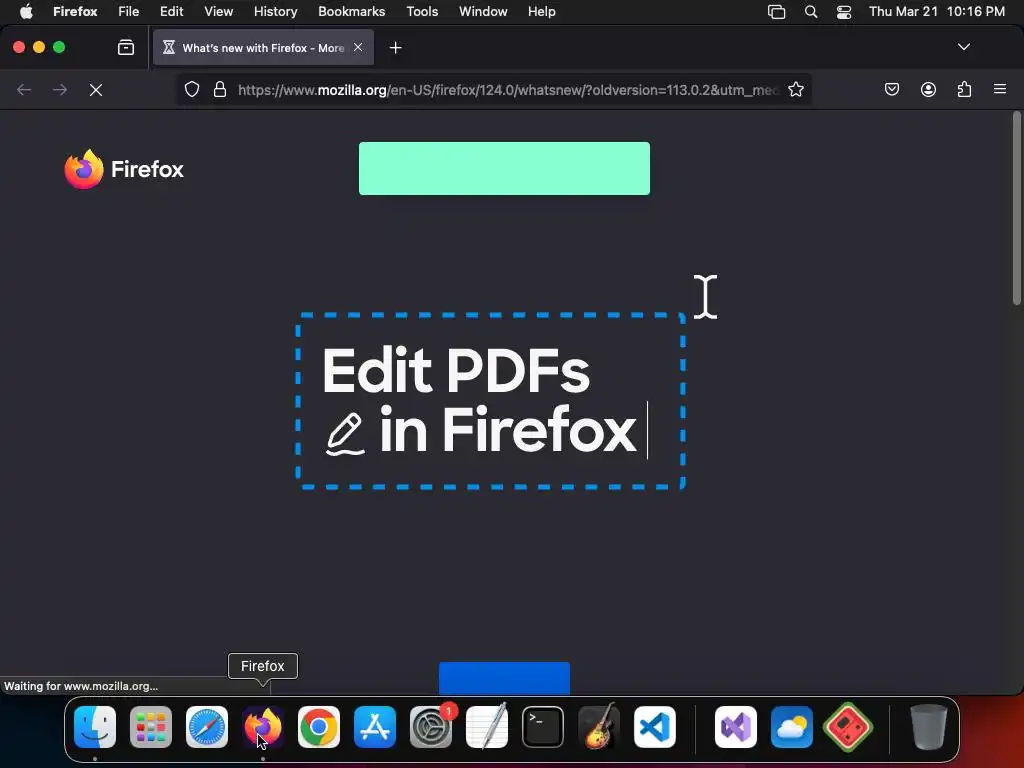The image size is (1024, 768).
Task: Click the Firefox logo on the page
Action: click(124, 169)
